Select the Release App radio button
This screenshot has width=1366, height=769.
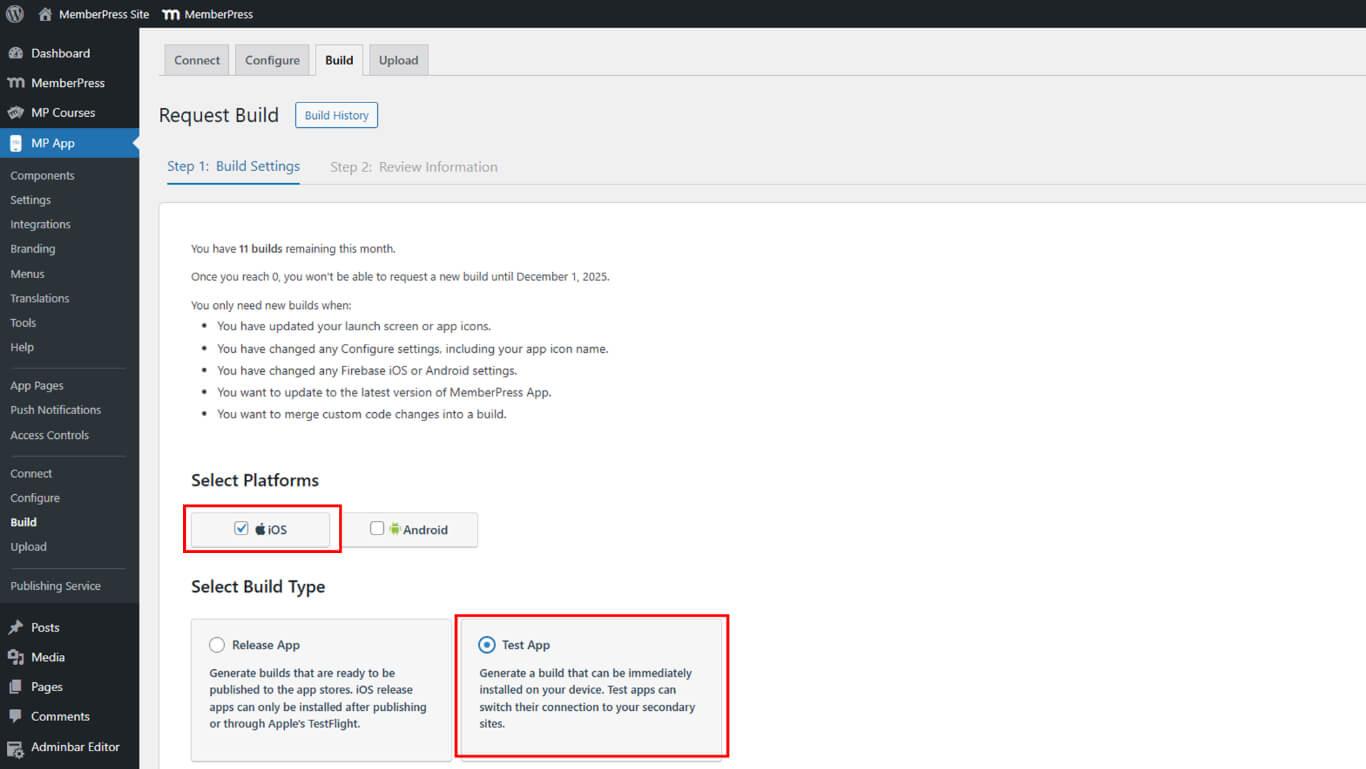[x=217, y=645]
